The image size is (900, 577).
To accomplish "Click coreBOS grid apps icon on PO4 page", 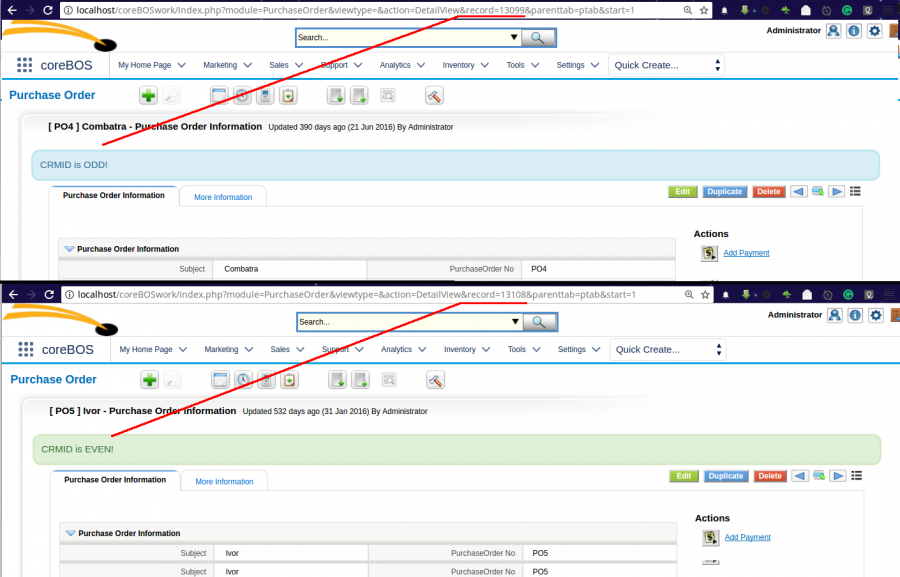I will 25,65.
